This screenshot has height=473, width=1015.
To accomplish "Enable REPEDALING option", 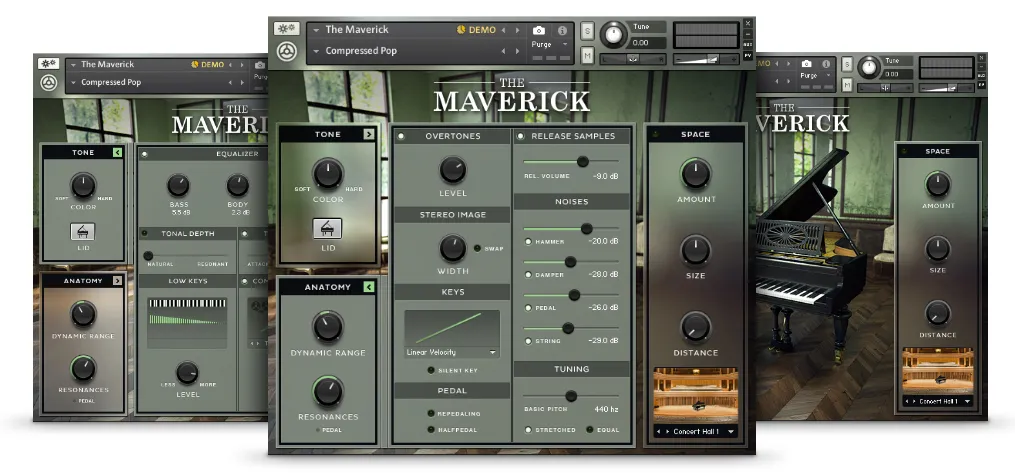I will (430, 413).
